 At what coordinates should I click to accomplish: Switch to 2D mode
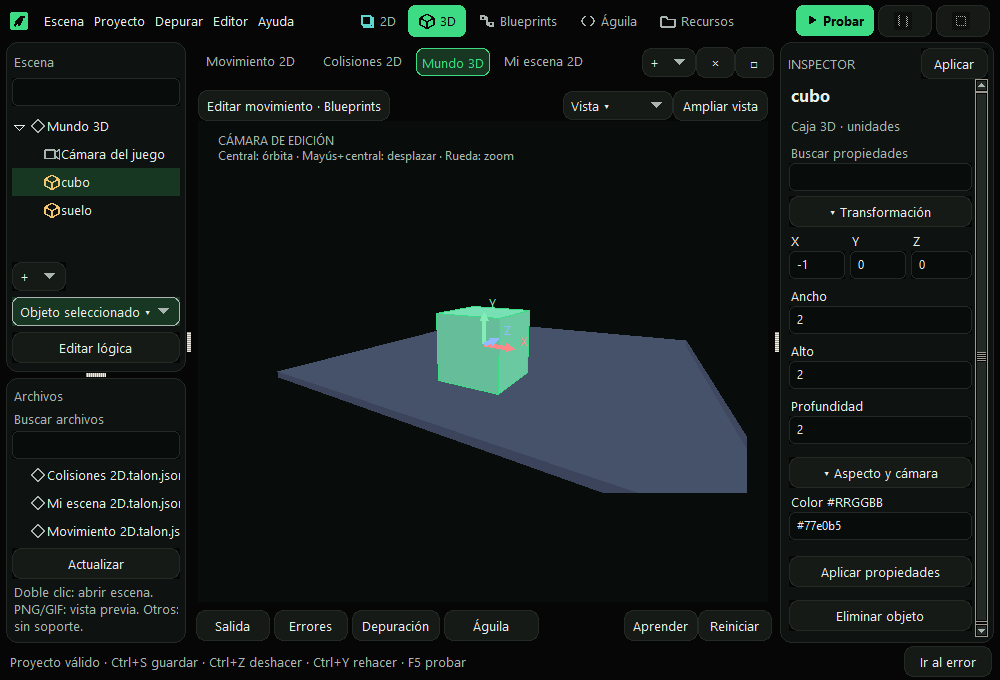click(x=378, y=21)
